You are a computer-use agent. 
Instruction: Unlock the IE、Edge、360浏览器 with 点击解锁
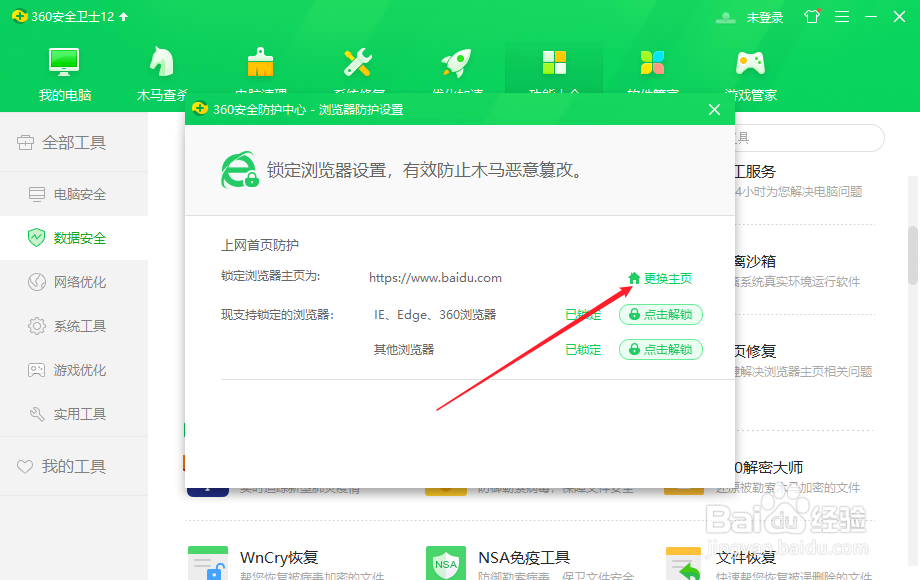pyautogui.click(x=661, y=314)
